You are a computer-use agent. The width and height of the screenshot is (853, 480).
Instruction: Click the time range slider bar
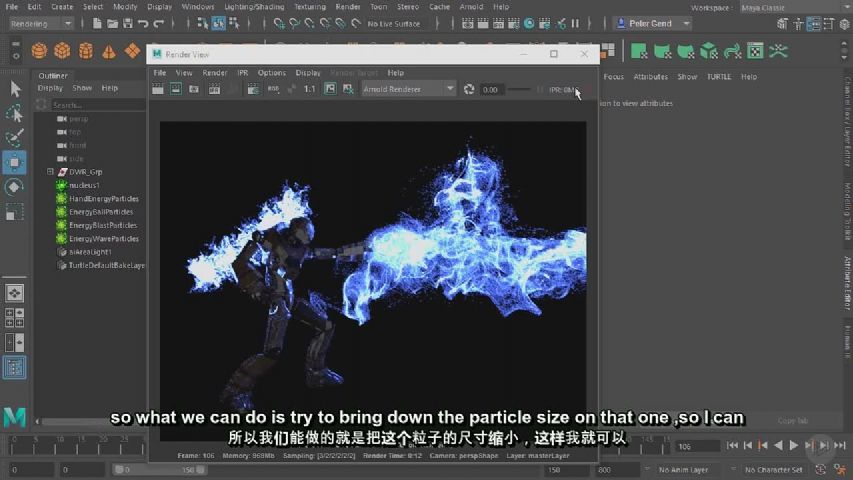pos(160,469)
